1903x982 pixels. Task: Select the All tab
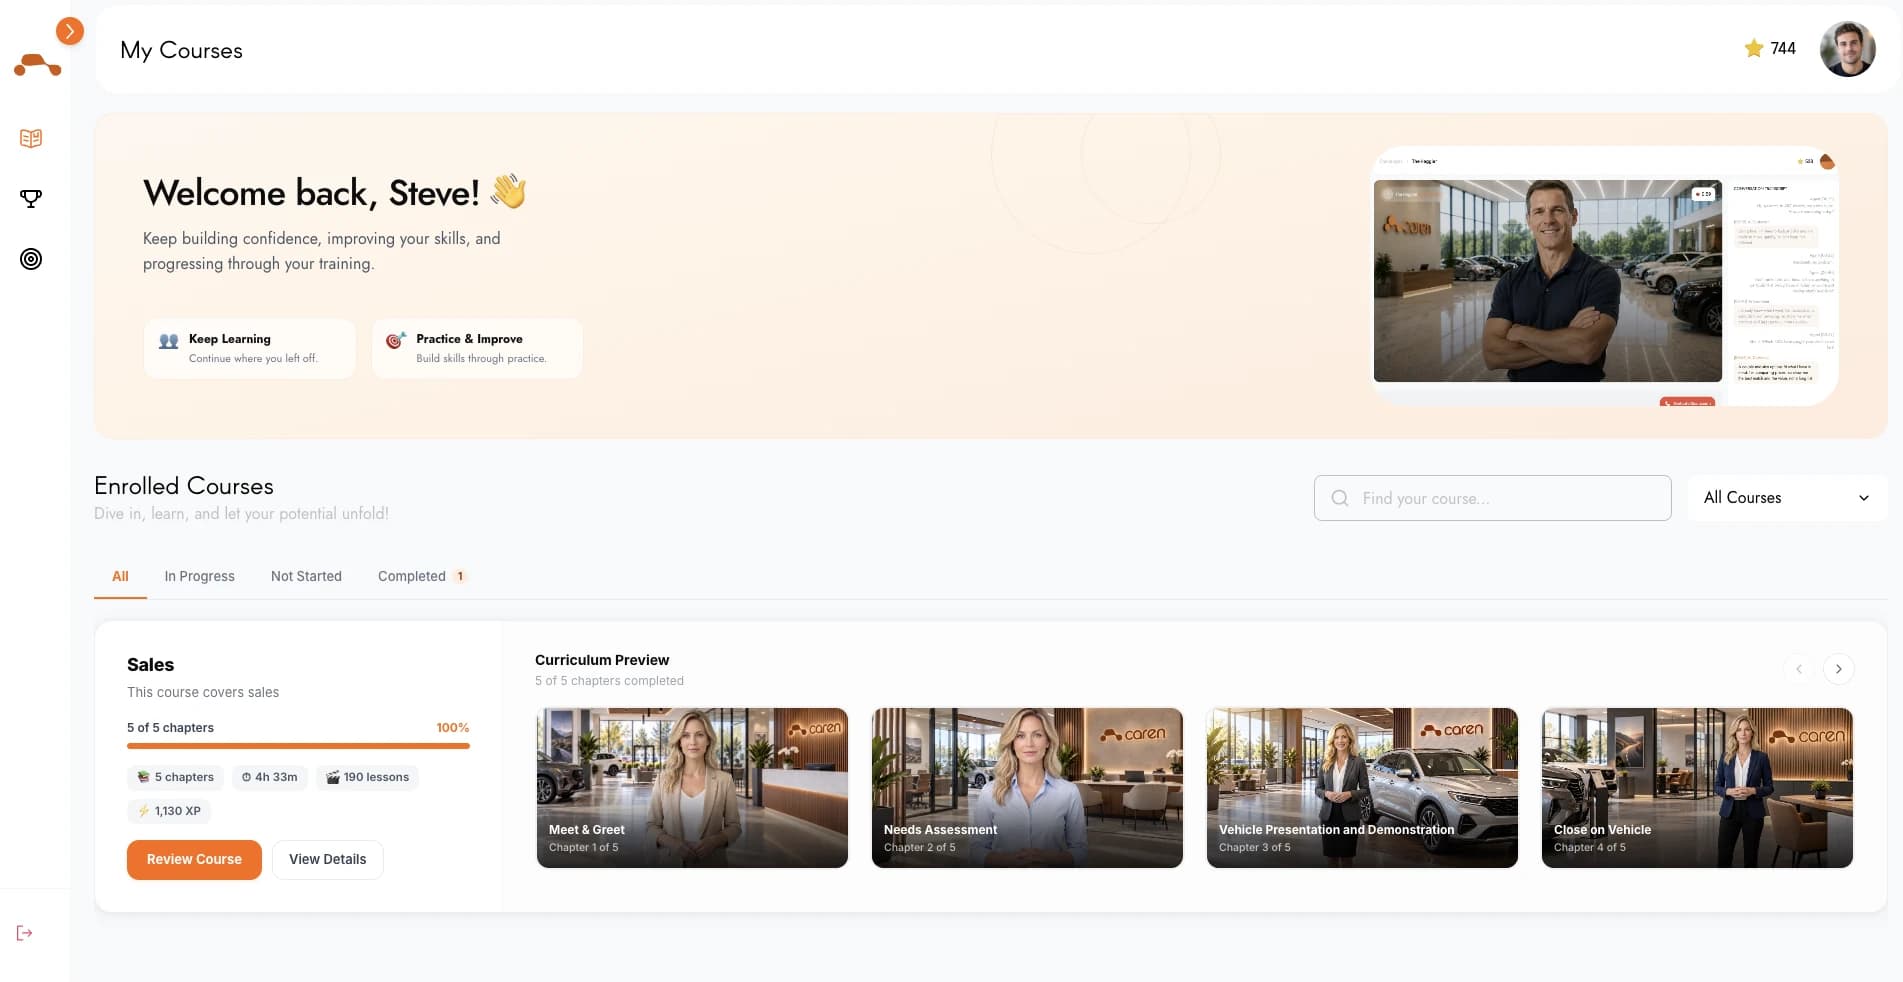120,576
